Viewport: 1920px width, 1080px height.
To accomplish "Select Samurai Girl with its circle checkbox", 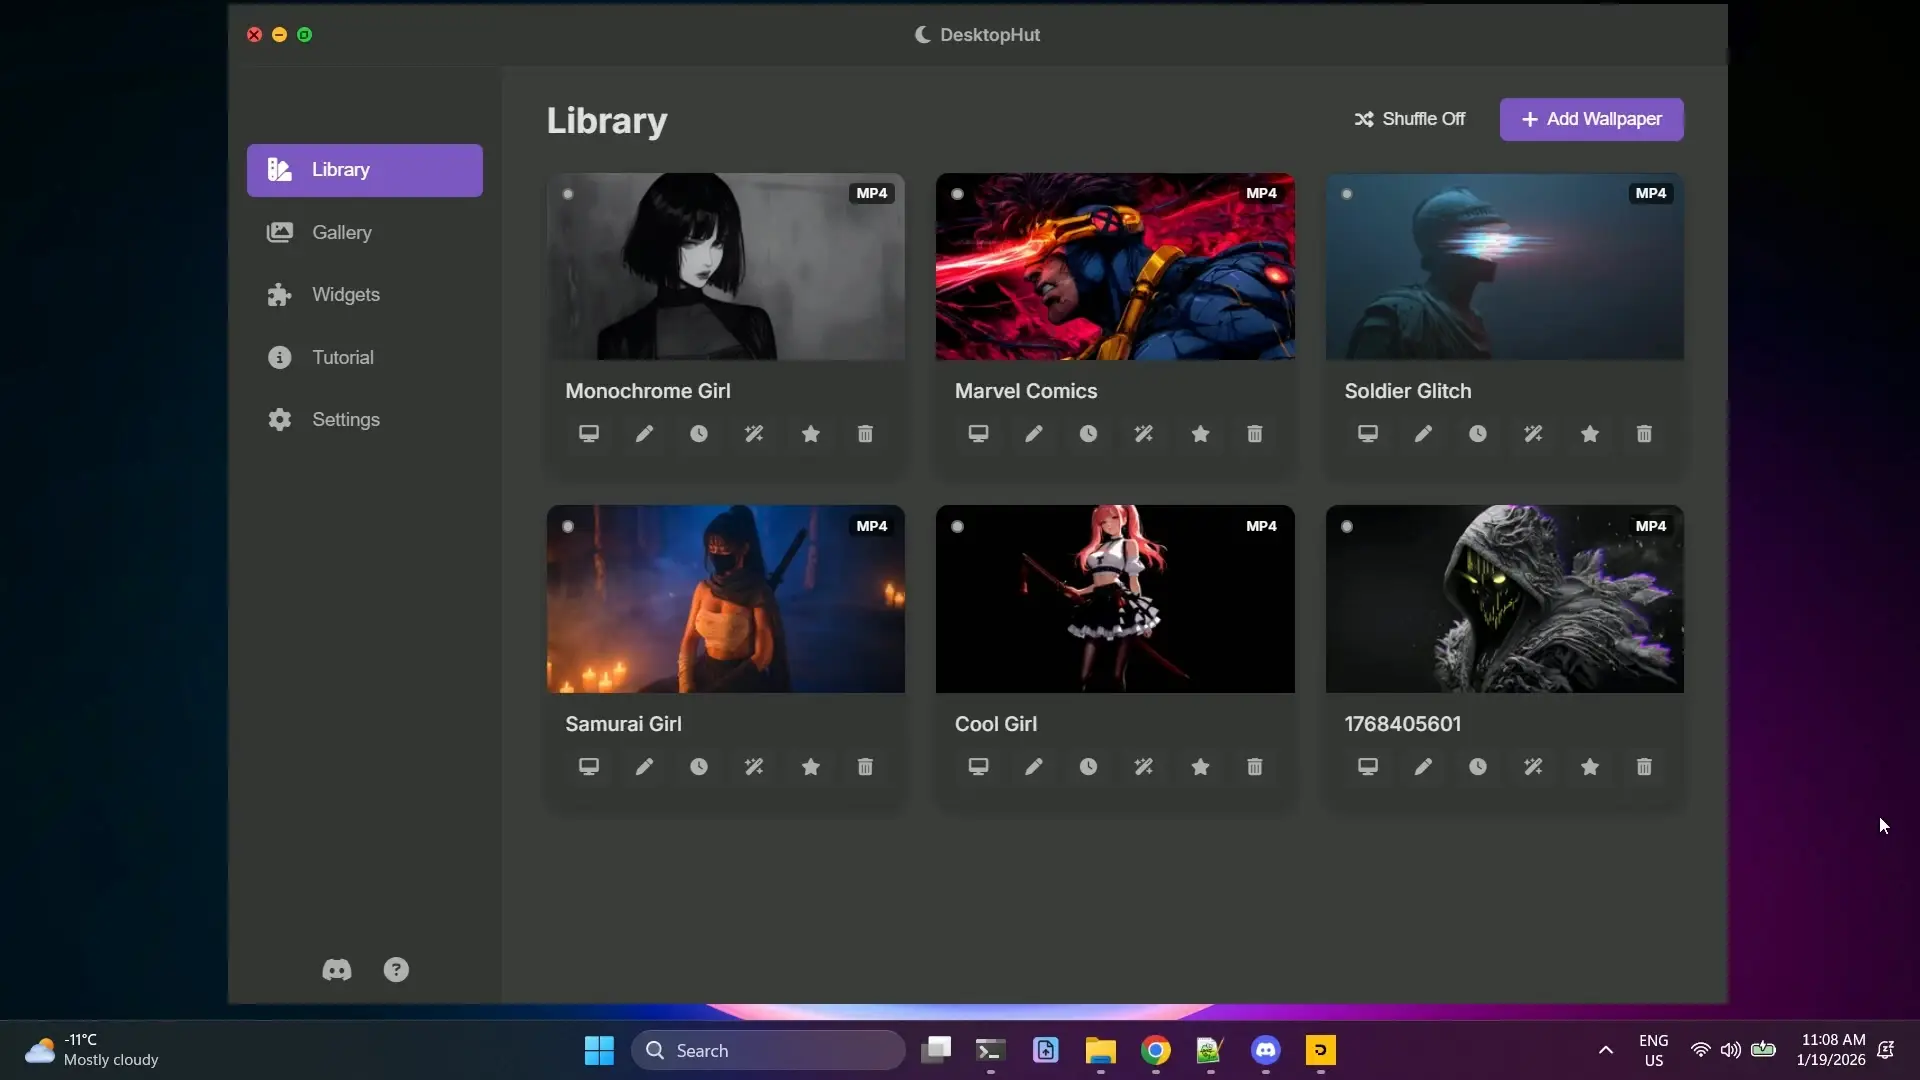I will click(568, 527).
